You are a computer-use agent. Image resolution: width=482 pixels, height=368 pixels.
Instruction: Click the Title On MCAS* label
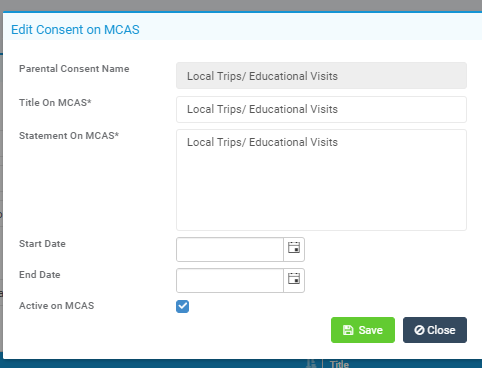pyautogui.click(x=55, y=103)
